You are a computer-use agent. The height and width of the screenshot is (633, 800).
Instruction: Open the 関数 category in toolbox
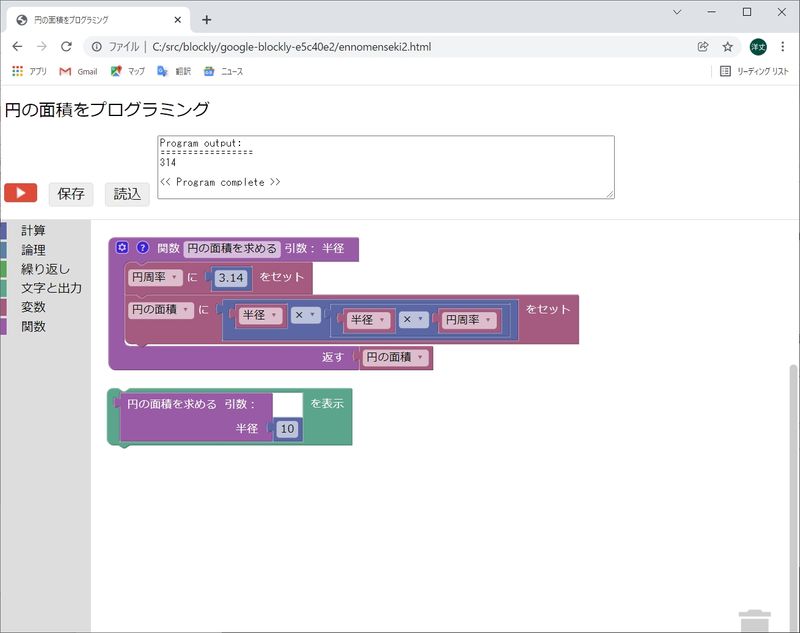pyautogui.click(x=33, y=326)
